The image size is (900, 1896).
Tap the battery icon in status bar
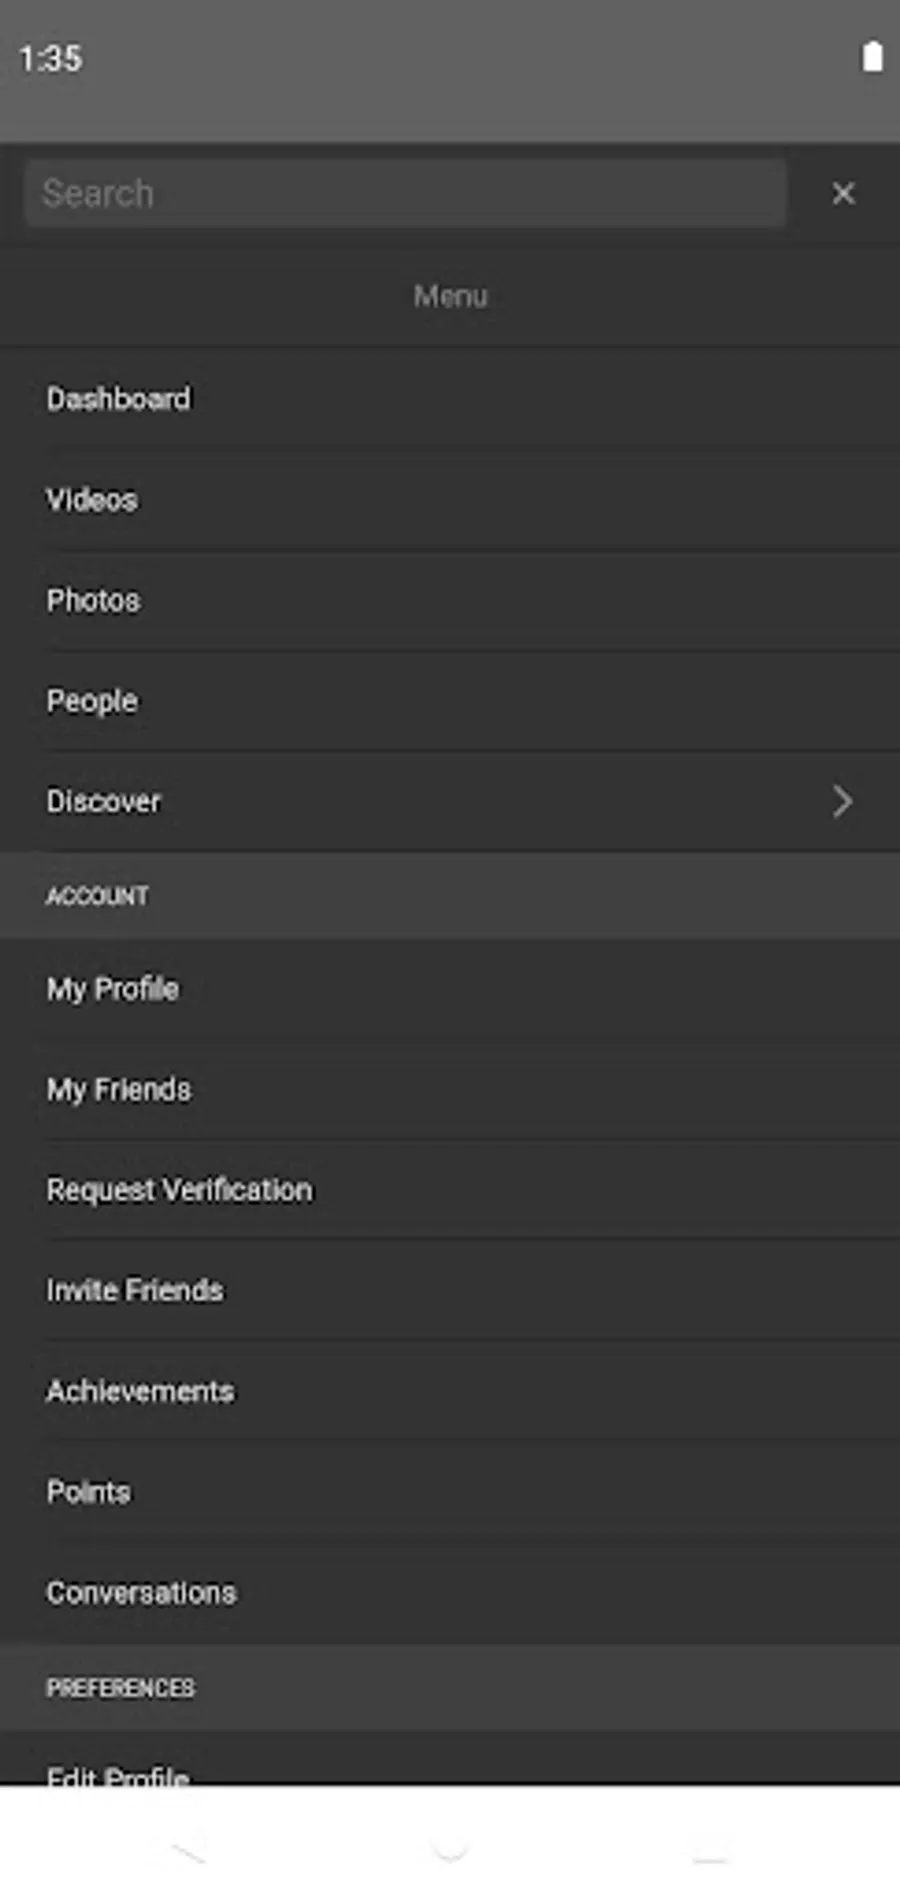pos(872,57)
